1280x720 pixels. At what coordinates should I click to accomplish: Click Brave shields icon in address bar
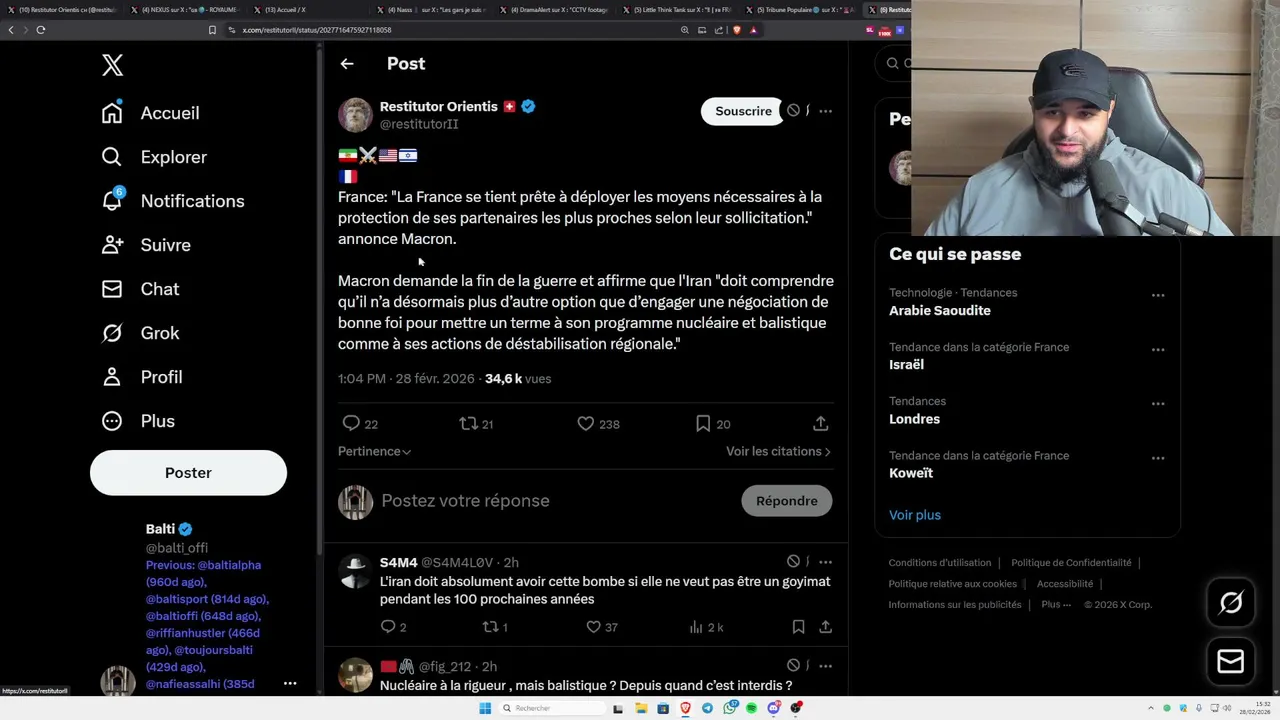click(736, 30)
